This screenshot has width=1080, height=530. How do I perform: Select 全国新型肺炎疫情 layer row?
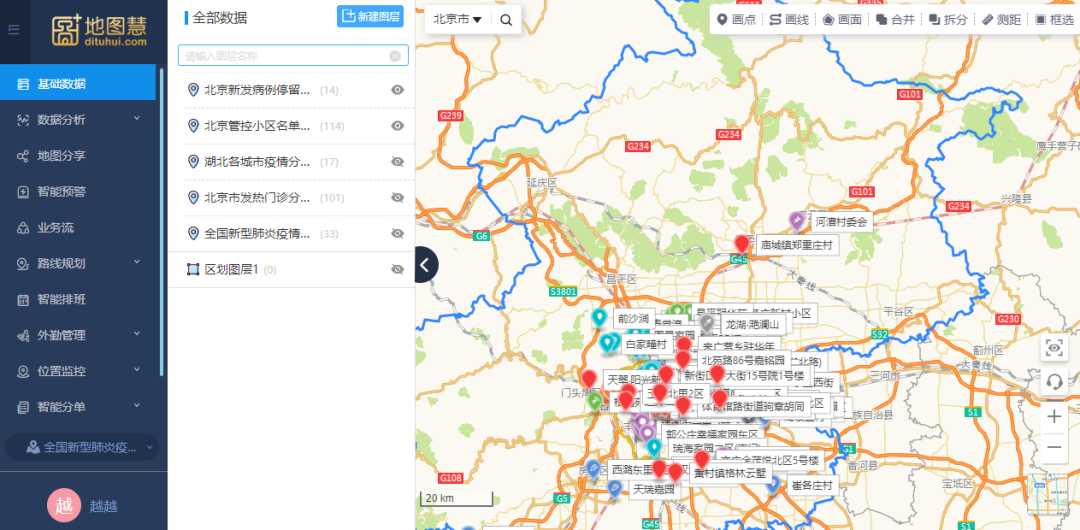pyautogui.click(x=291, y=234)
